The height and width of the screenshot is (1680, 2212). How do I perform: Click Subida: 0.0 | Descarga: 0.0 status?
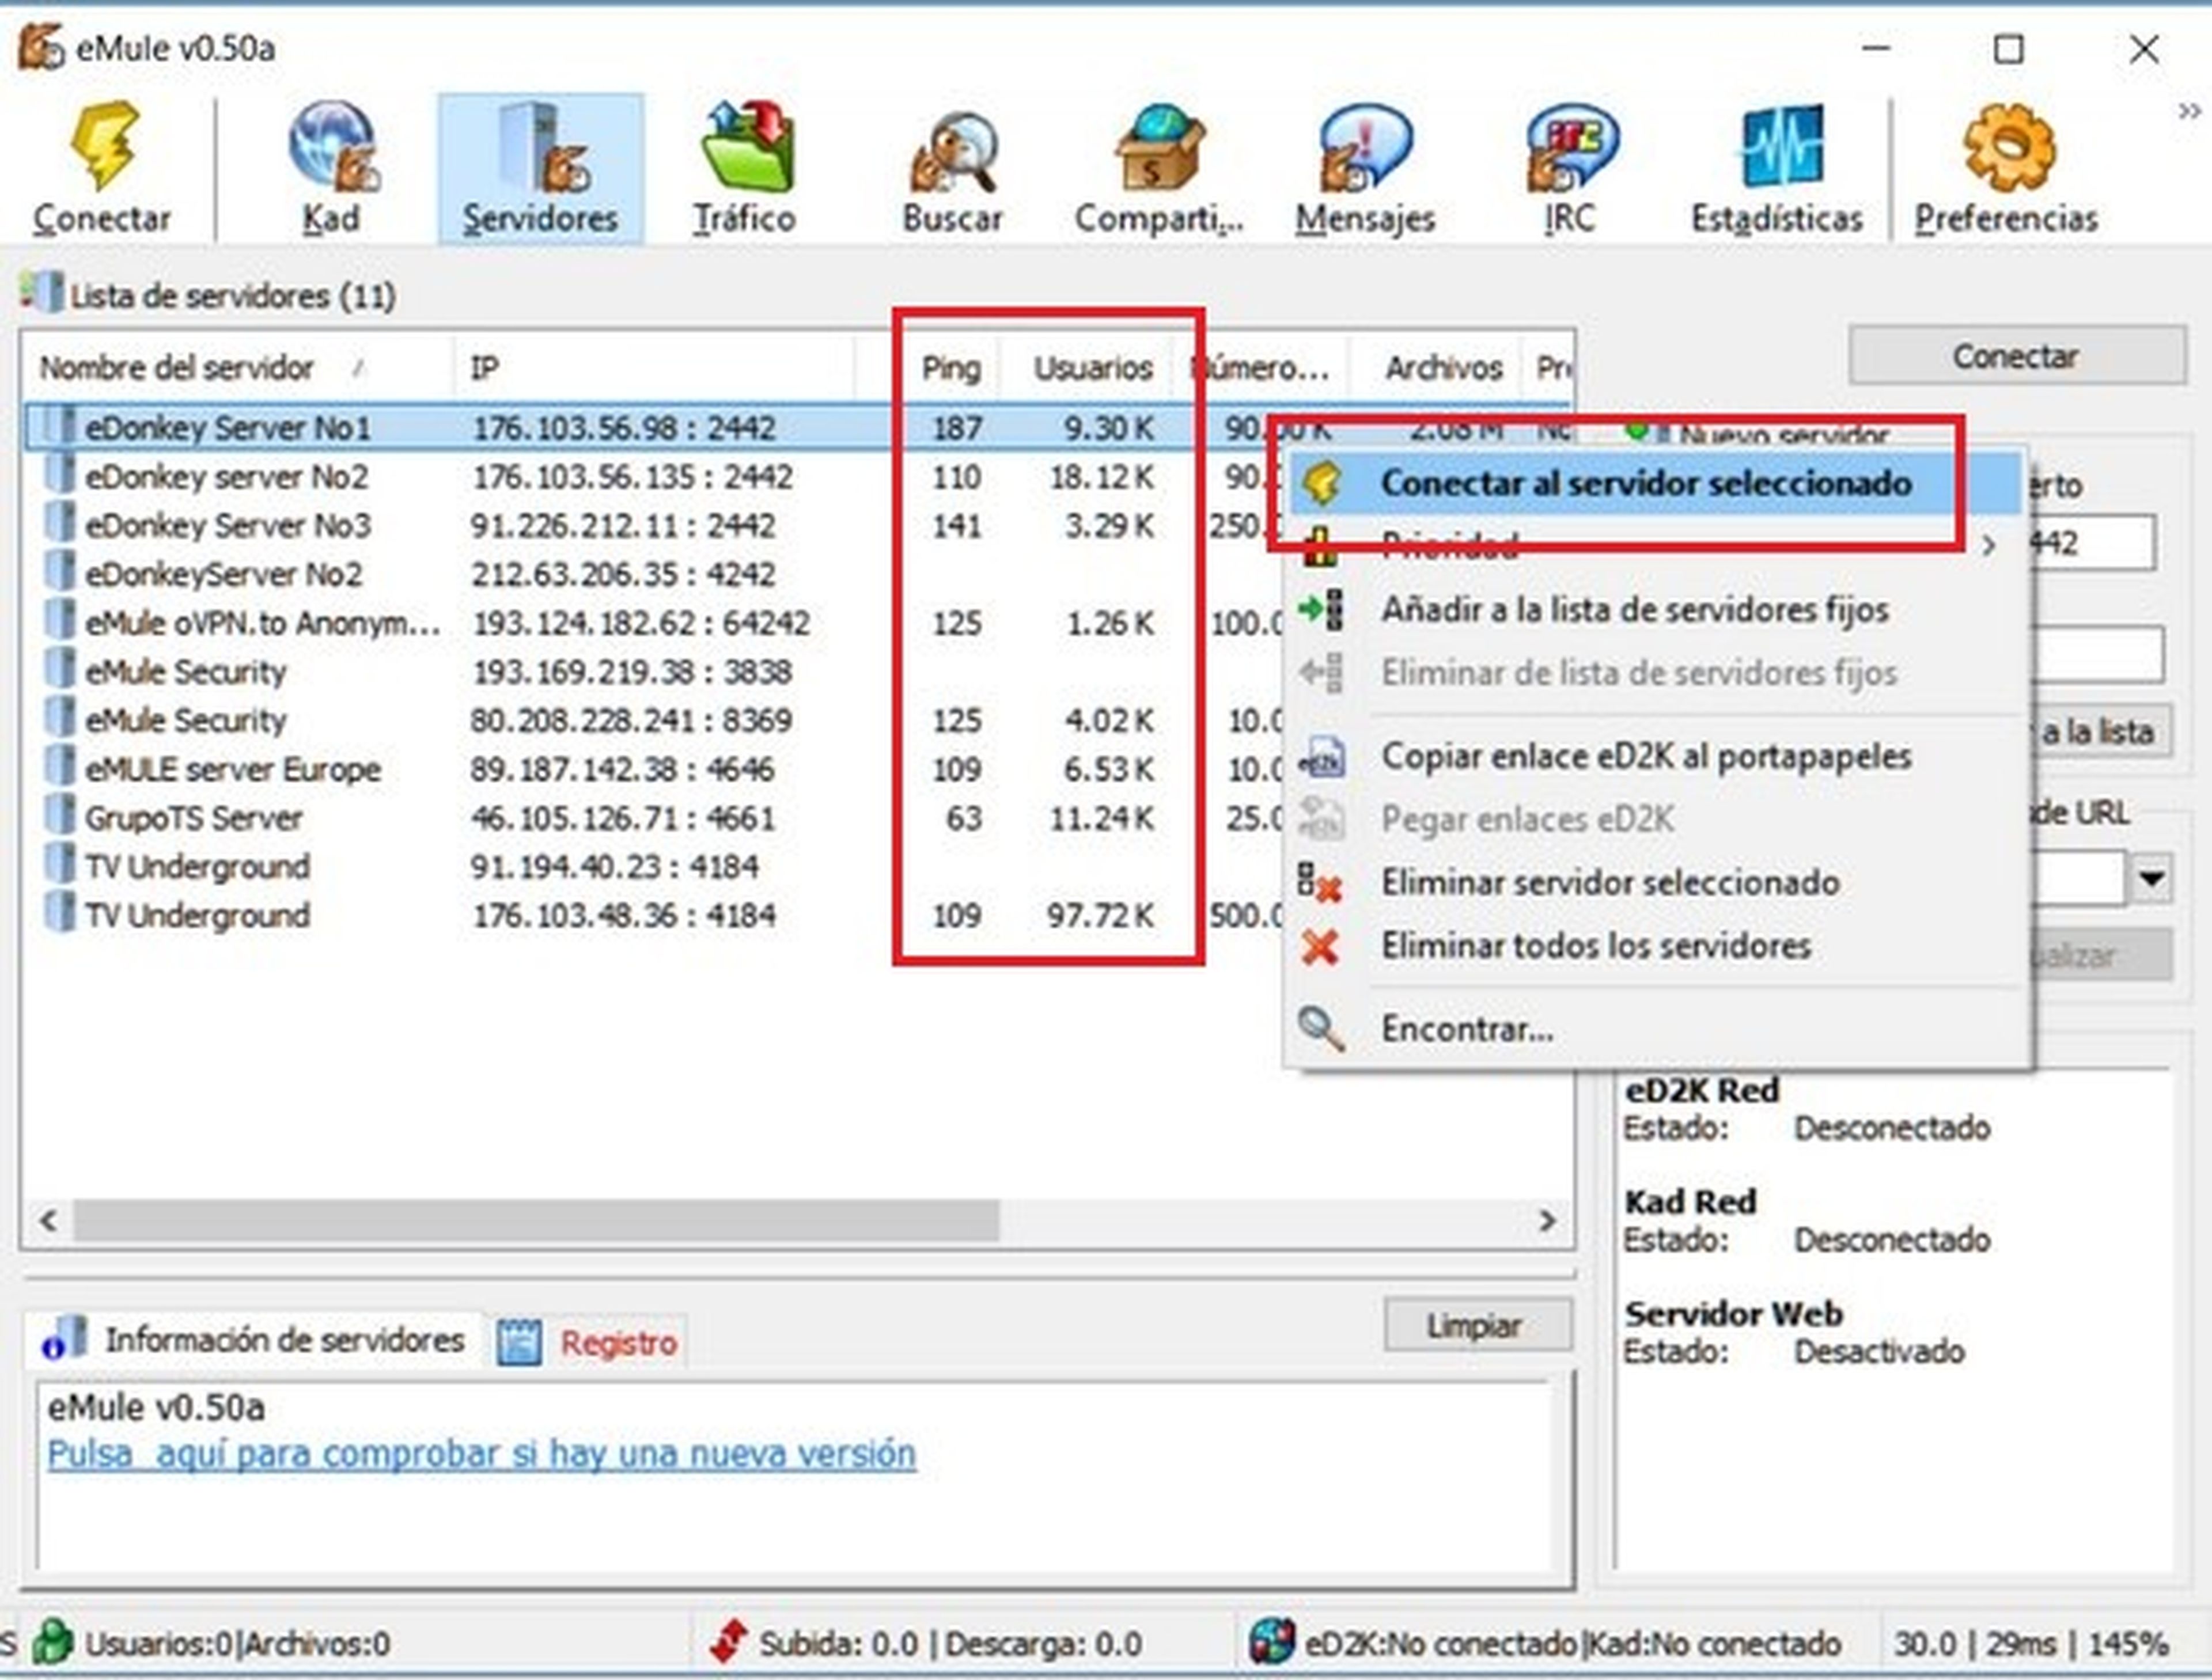coord(951,1643)
